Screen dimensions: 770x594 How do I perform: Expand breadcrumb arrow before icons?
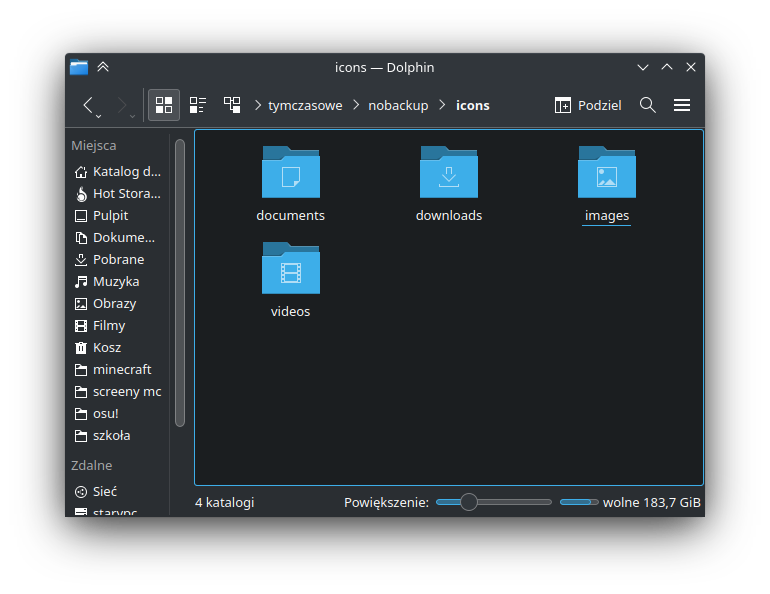click(442, 105)
